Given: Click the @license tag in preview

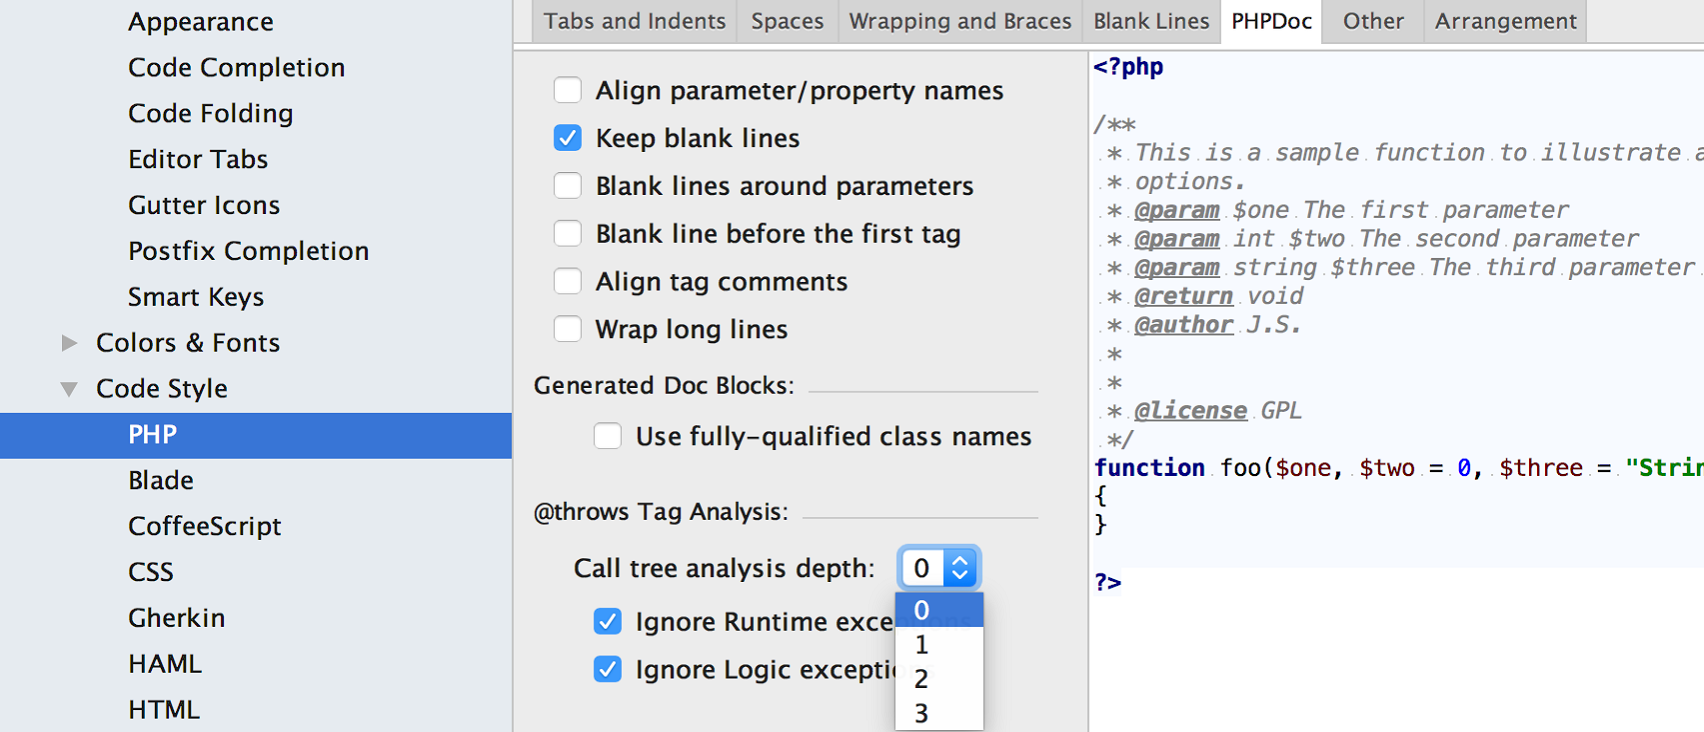Looking at the screenshot, I should [1190, 411].
